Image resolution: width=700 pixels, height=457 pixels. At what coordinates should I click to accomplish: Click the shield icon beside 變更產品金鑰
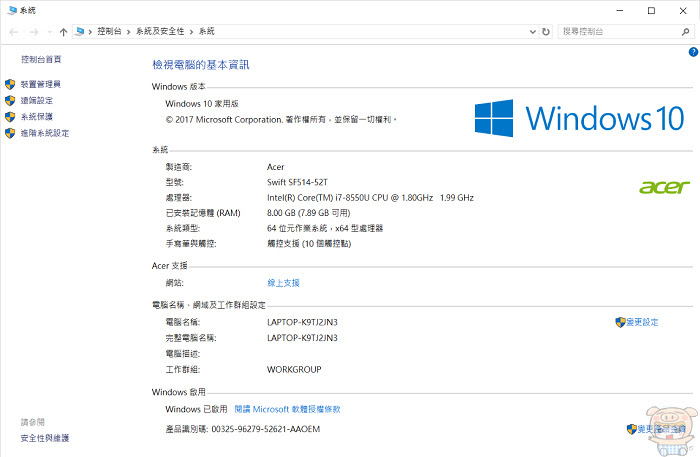coord(631,429)
